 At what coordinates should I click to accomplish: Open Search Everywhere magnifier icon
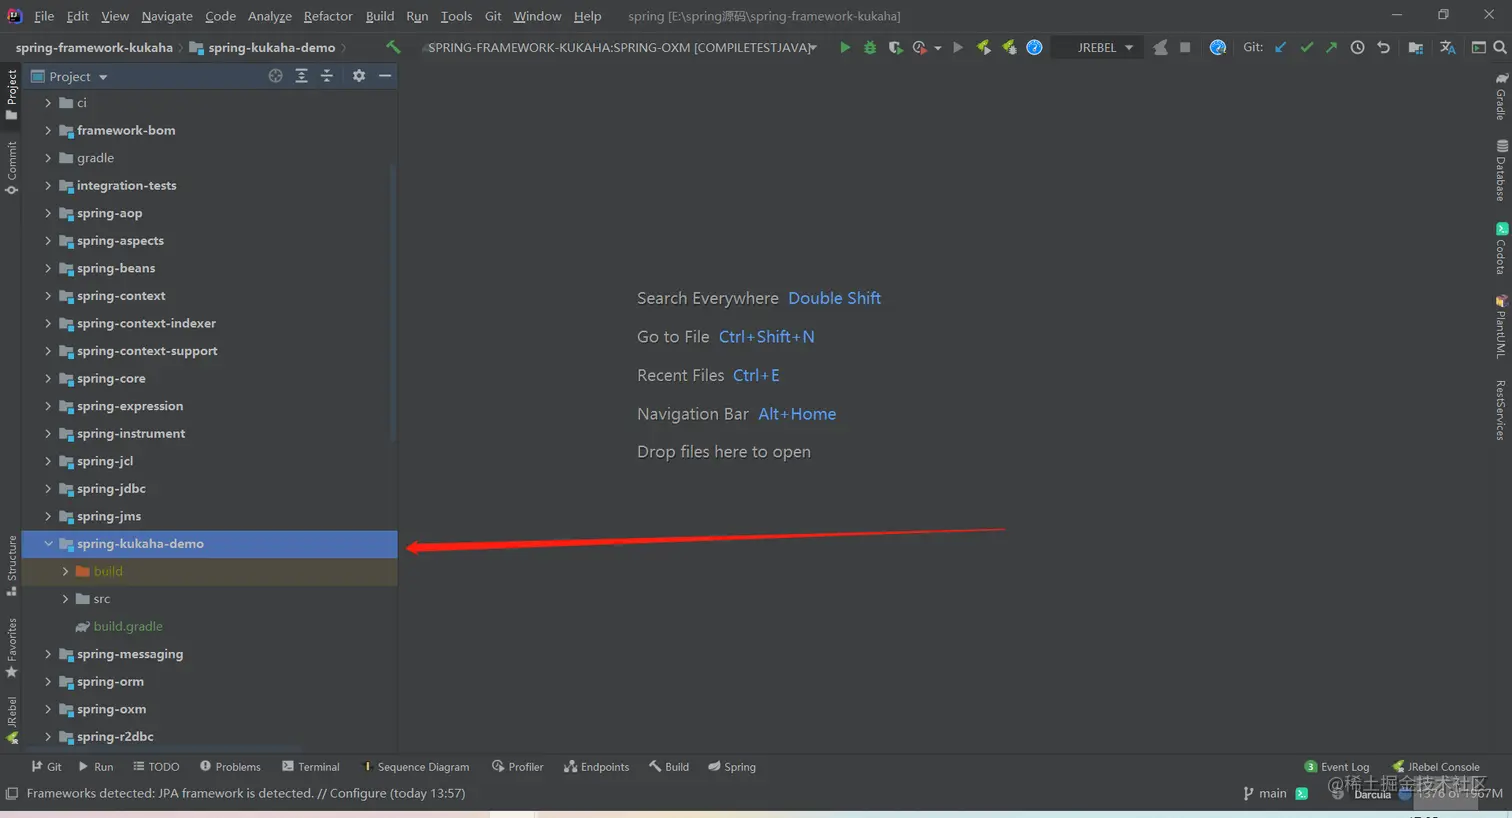pyautogui.click(x=1500, y=47)
